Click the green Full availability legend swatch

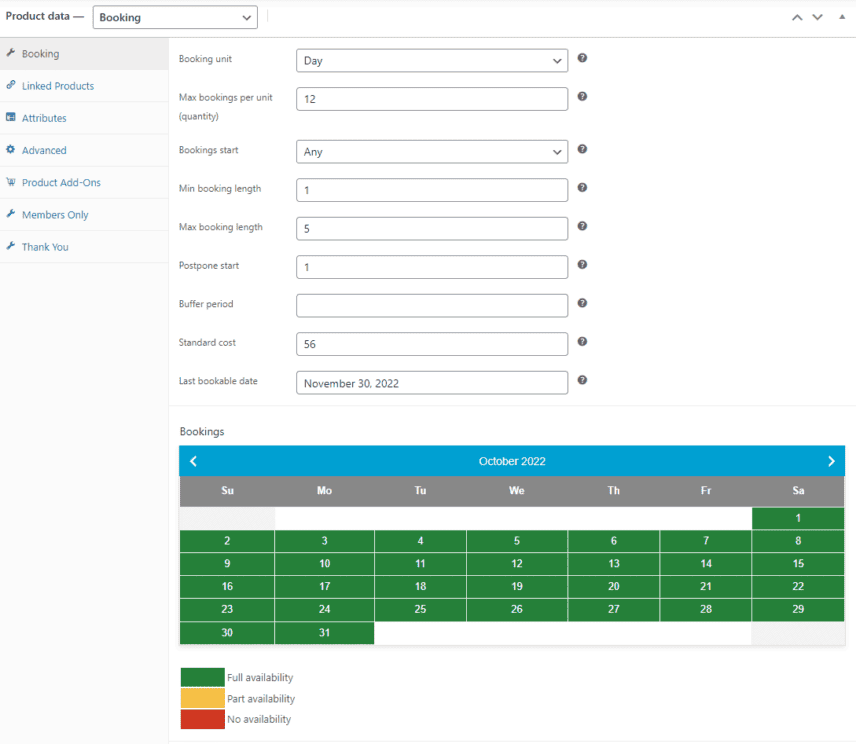pos(202,677)
